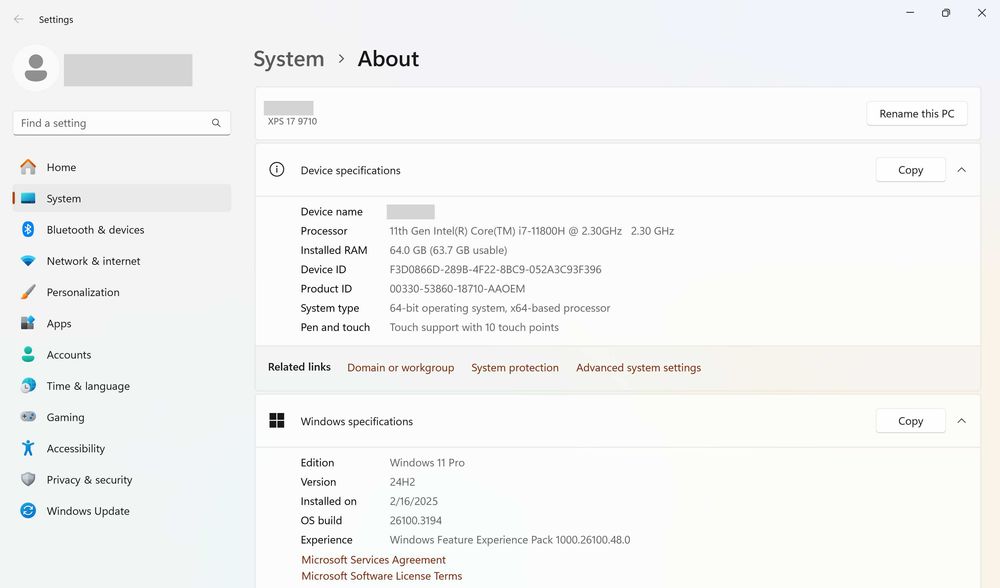
Task: Copy the Device specifications
Action: (x=910, y=170)
